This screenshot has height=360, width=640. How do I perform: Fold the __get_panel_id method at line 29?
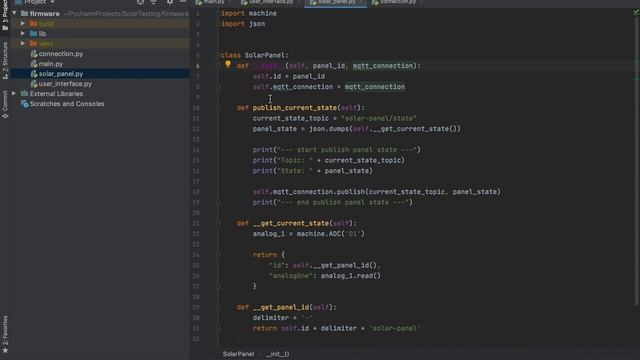click(218, 307)
